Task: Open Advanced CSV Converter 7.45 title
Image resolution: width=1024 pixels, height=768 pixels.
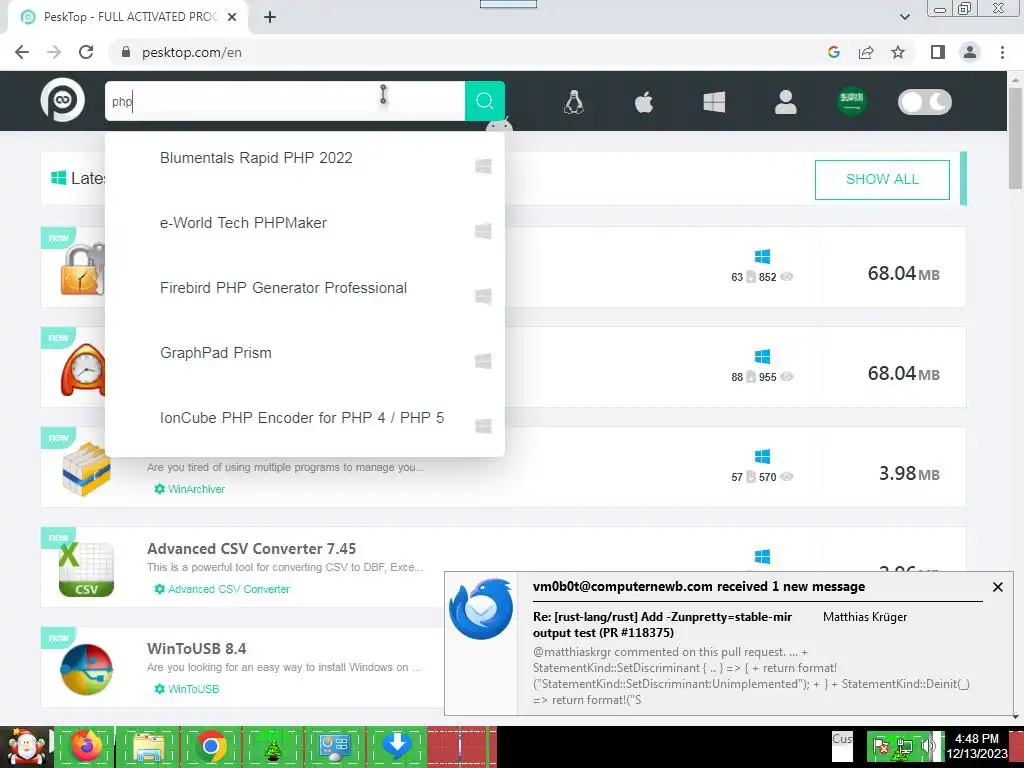Action: (251, 549)
